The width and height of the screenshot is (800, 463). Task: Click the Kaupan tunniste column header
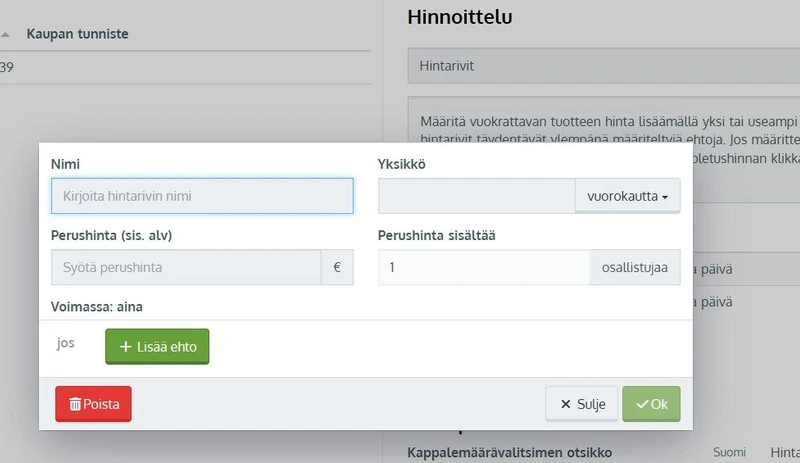(78, 34)
